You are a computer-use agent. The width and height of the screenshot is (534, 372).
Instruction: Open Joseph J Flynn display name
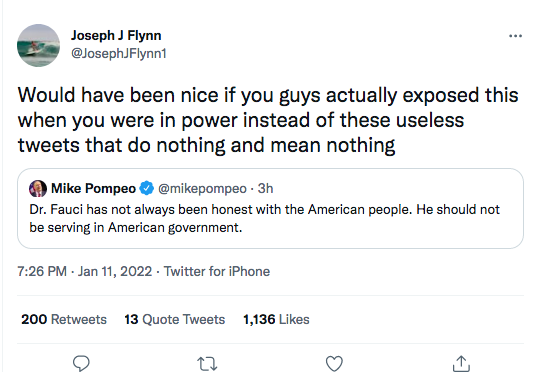coord(116,35)
